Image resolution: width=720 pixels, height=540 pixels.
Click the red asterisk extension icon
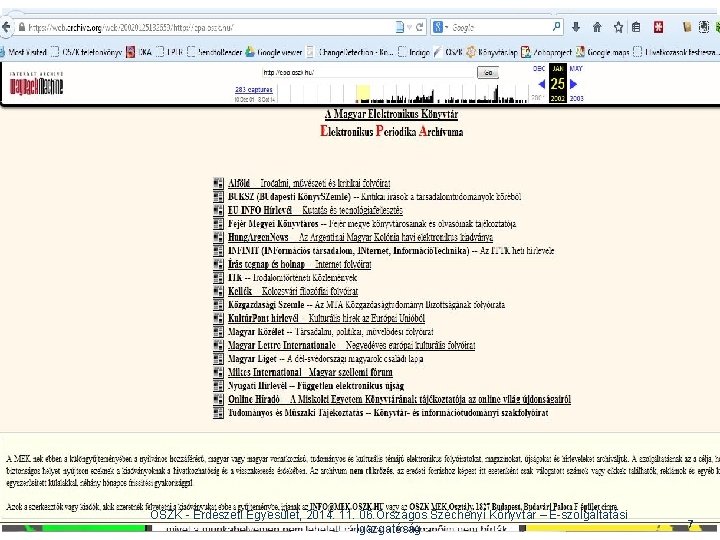coord(658,27)
